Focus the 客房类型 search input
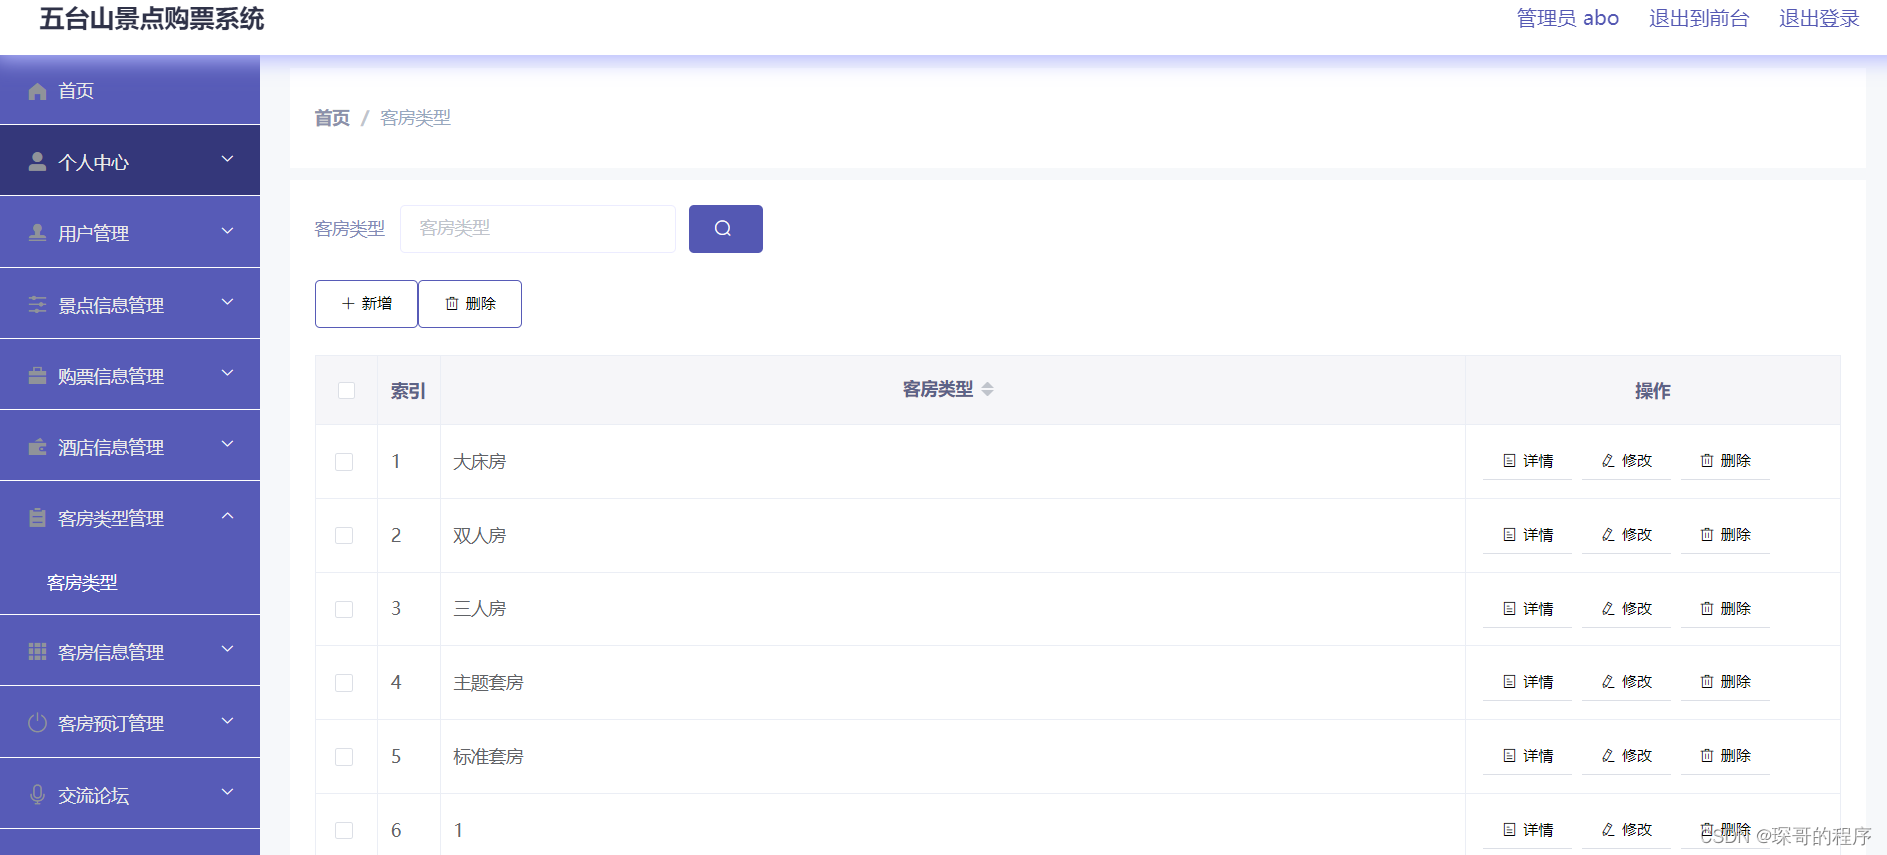The image size is (1887, 855). (538, 229)
